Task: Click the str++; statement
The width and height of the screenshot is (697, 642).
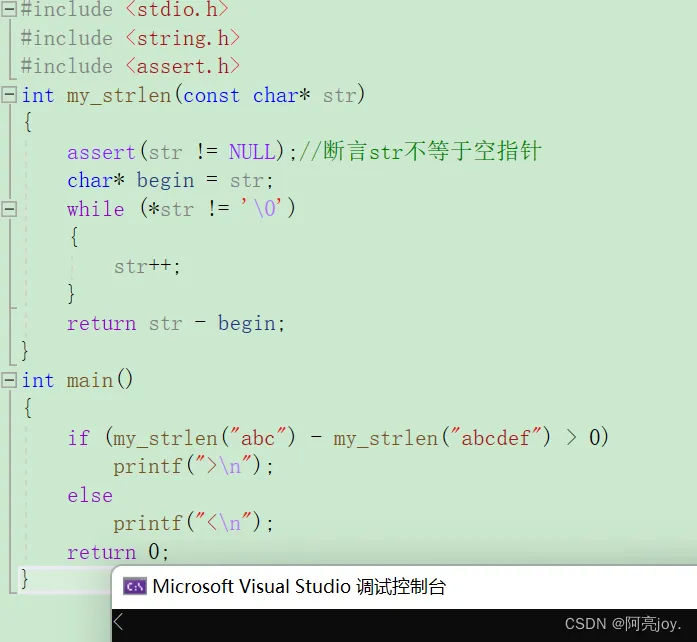Action: click(x=147, y=266)
